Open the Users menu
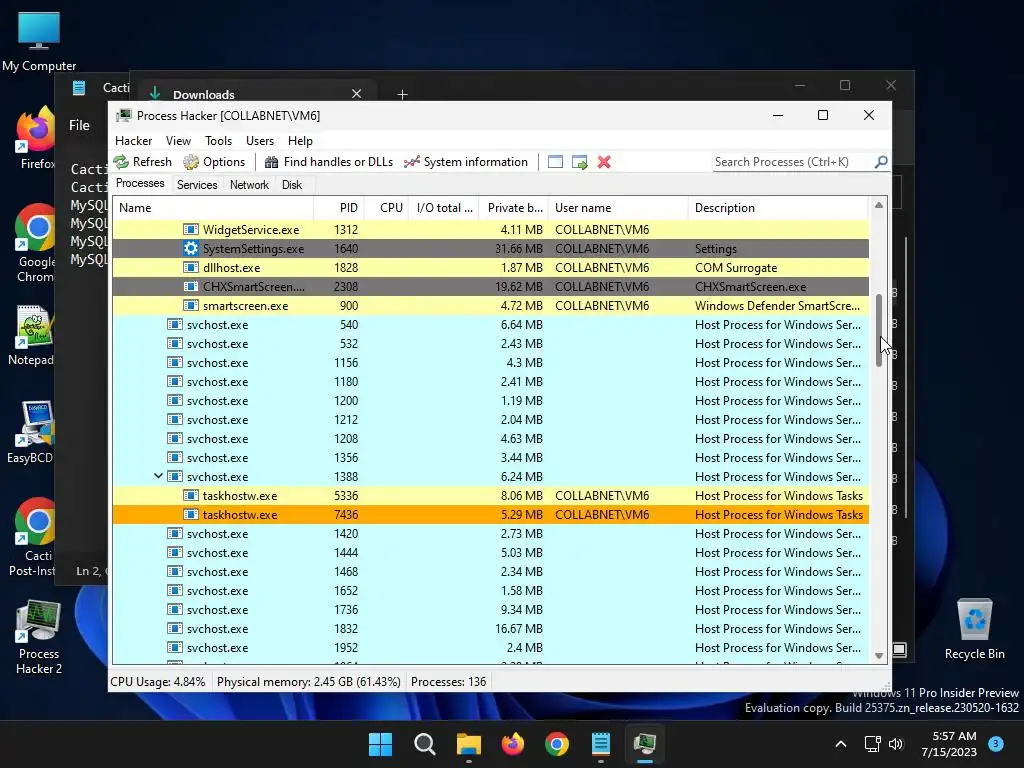This screenshot has width=1024, height=768. click(260, 140)
